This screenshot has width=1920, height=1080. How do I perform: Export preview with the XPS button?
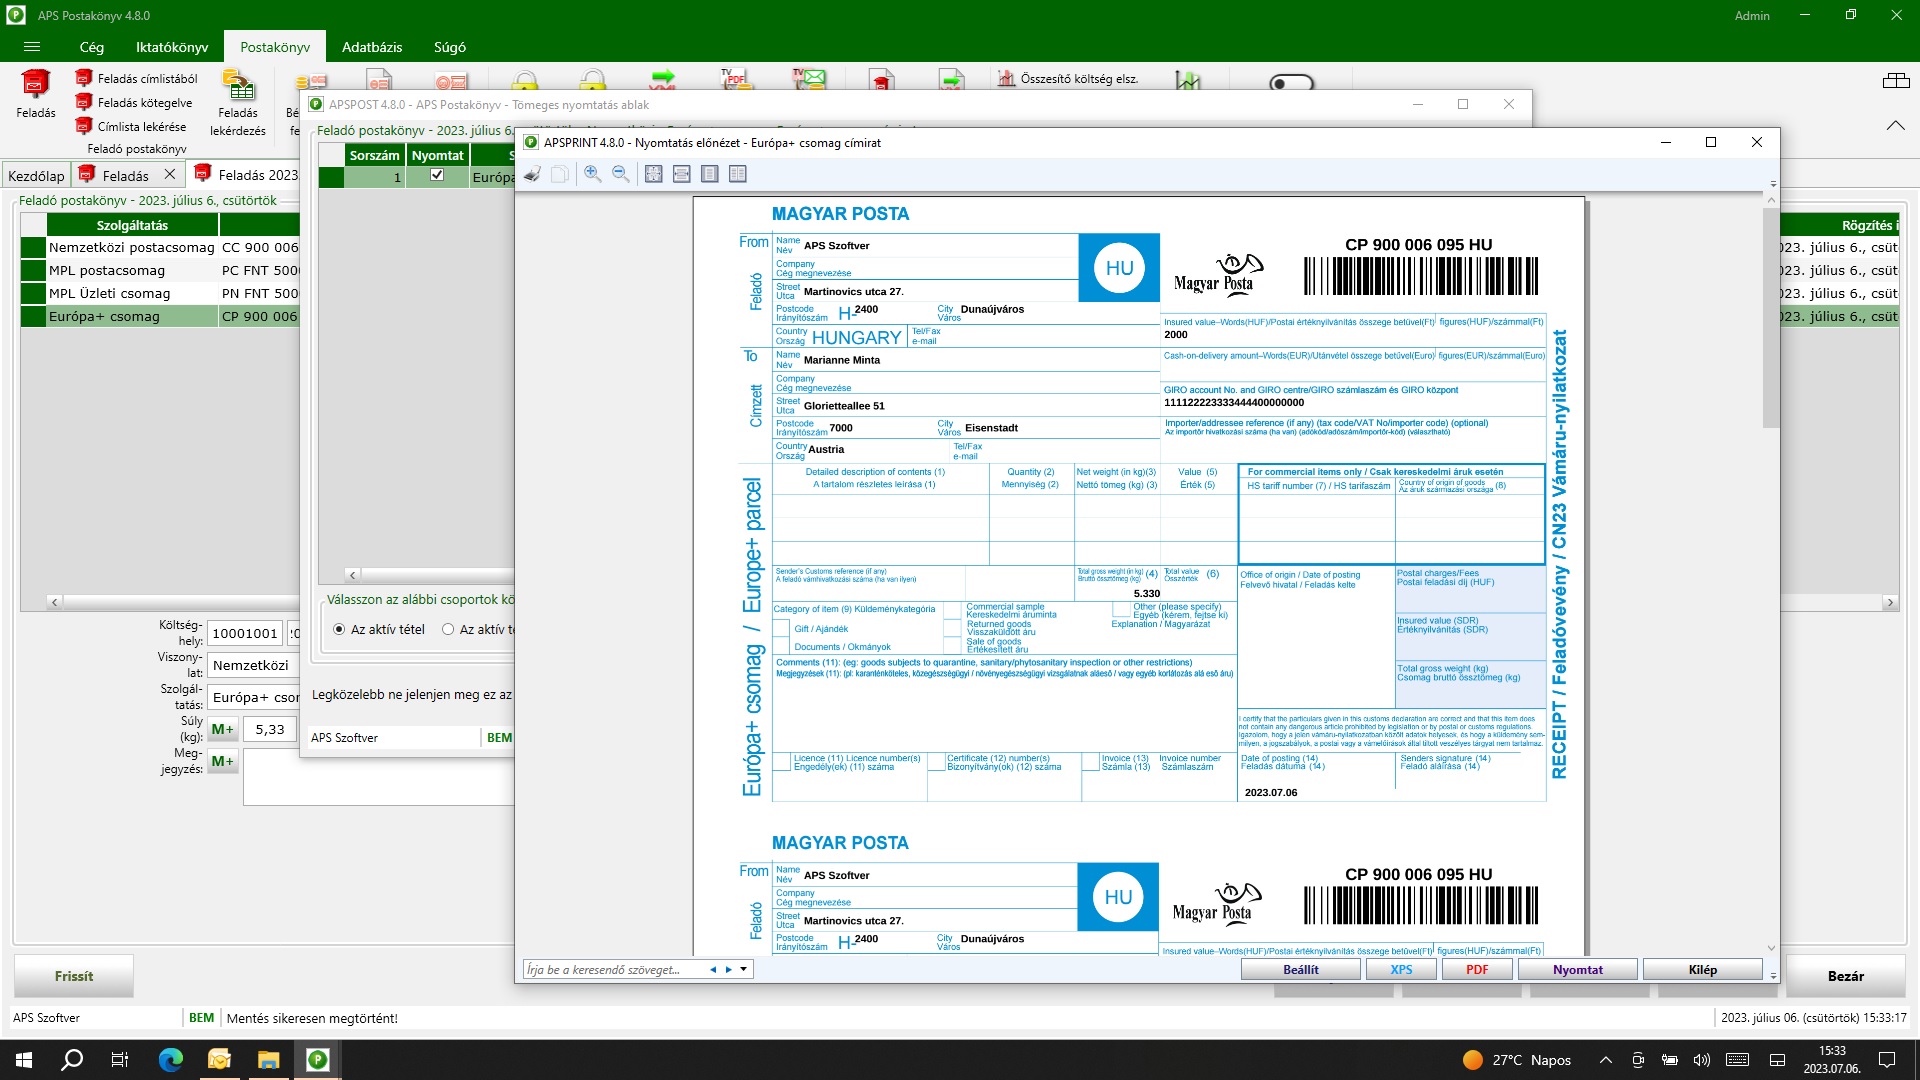[x=1401, y=970]
